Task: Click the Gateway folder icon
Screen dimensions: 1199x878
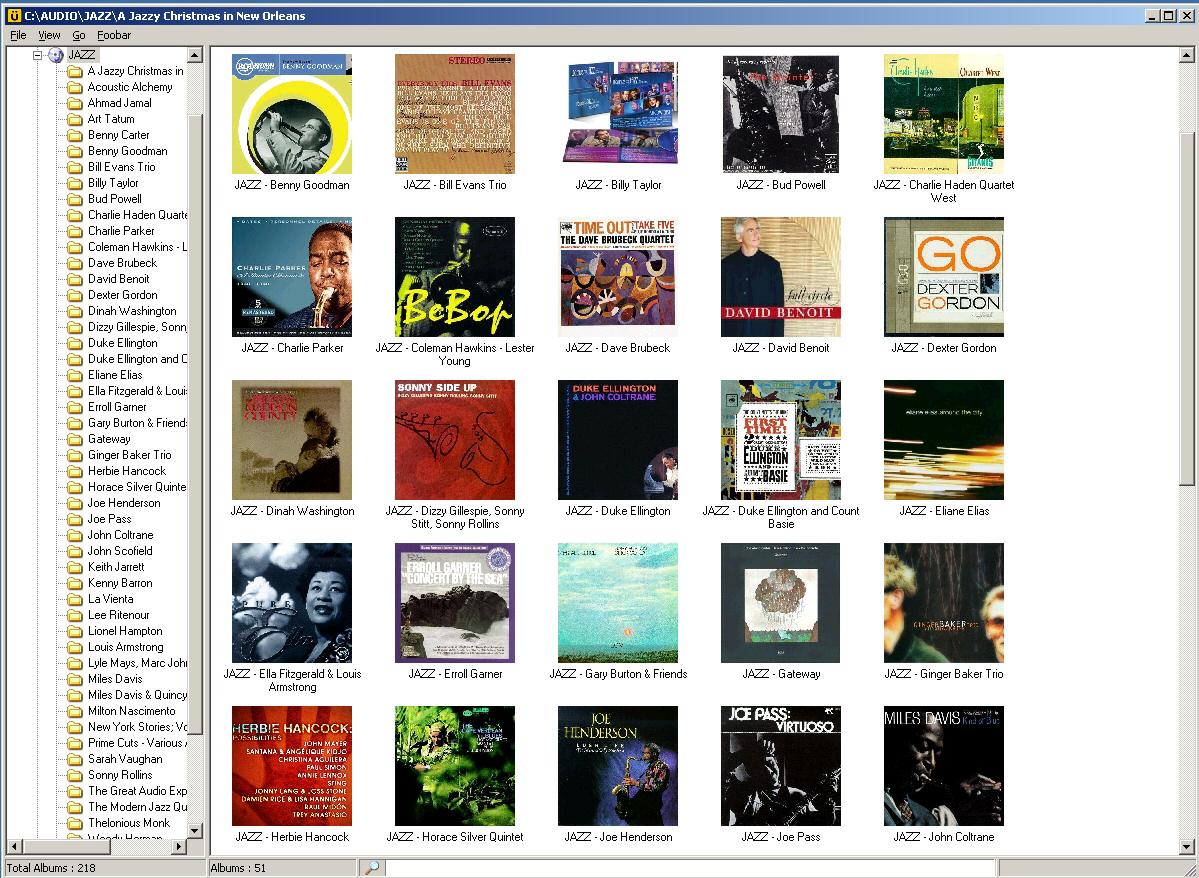Action: tap(74, 440)
